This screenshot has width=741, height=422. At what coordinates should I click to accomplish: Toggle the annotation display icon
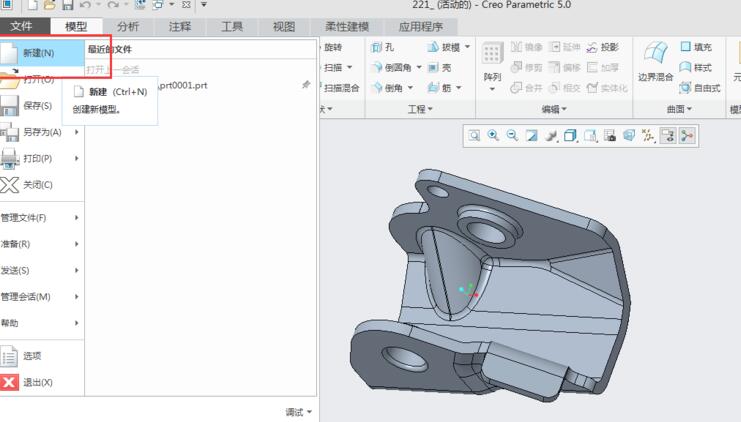point(668,136)
